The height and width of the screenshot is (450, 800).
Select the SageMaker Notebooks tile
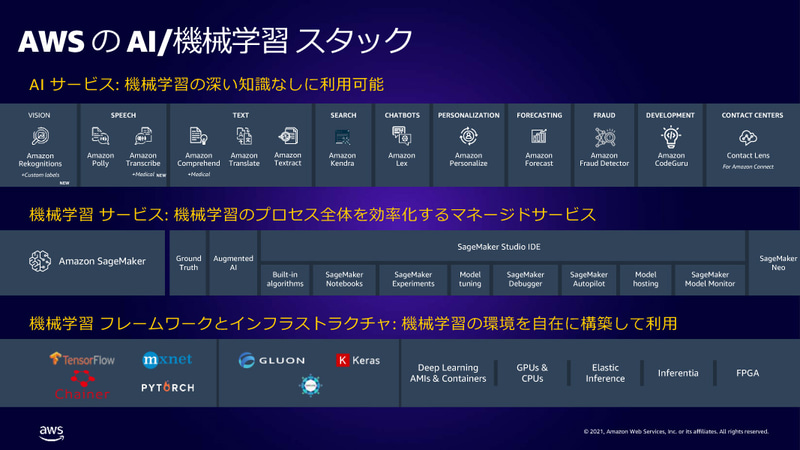[344, 279]
